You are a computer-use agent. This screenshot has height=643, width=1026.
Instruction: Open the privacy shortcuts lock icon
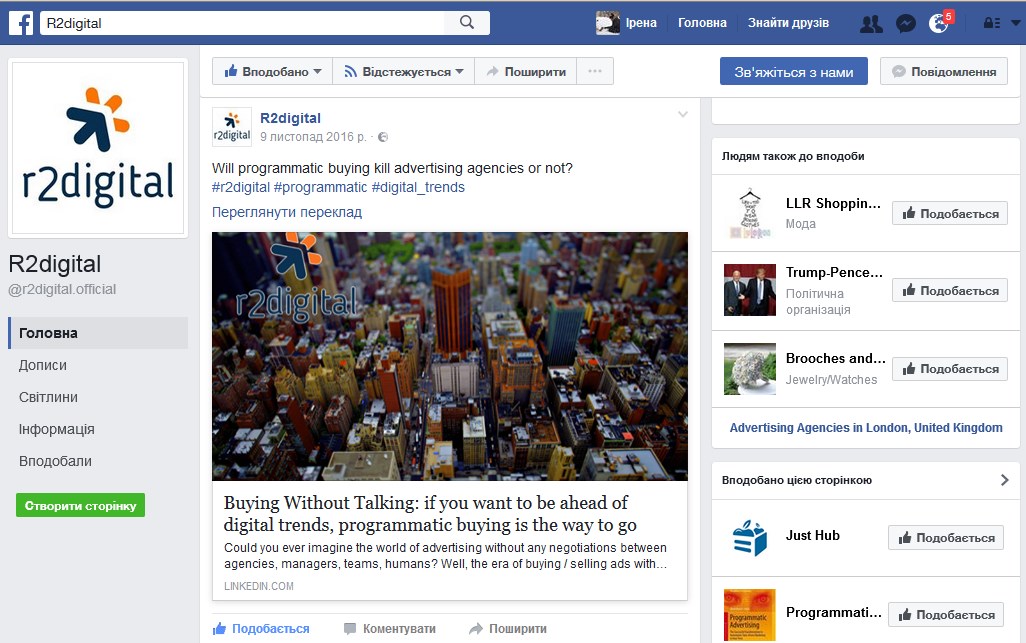click(x=991, y=23)
